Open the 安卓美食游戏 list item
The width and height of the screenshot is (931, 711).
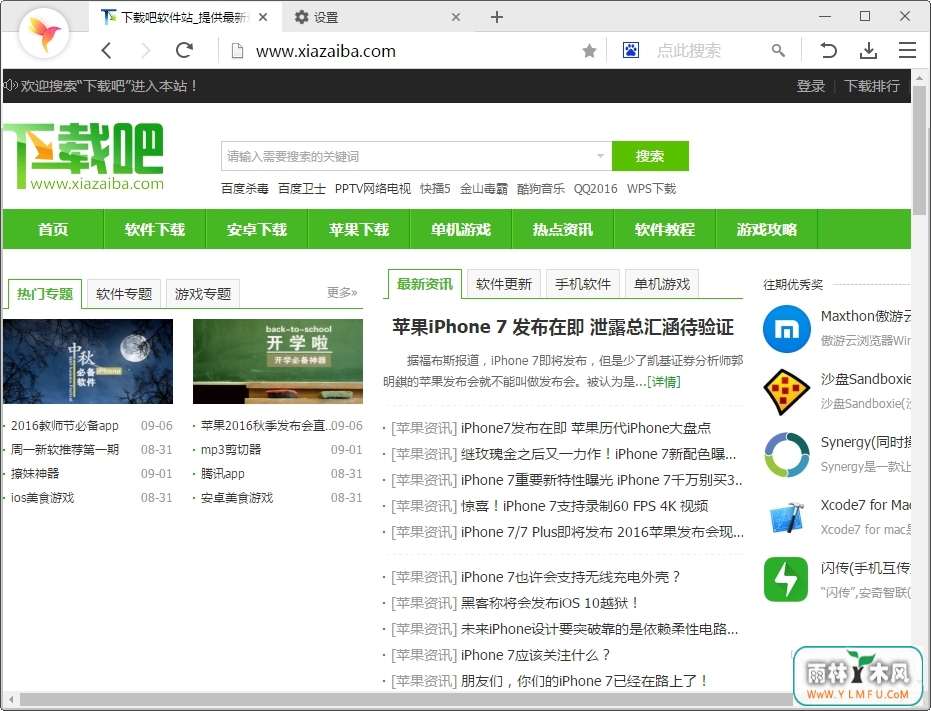237,498
